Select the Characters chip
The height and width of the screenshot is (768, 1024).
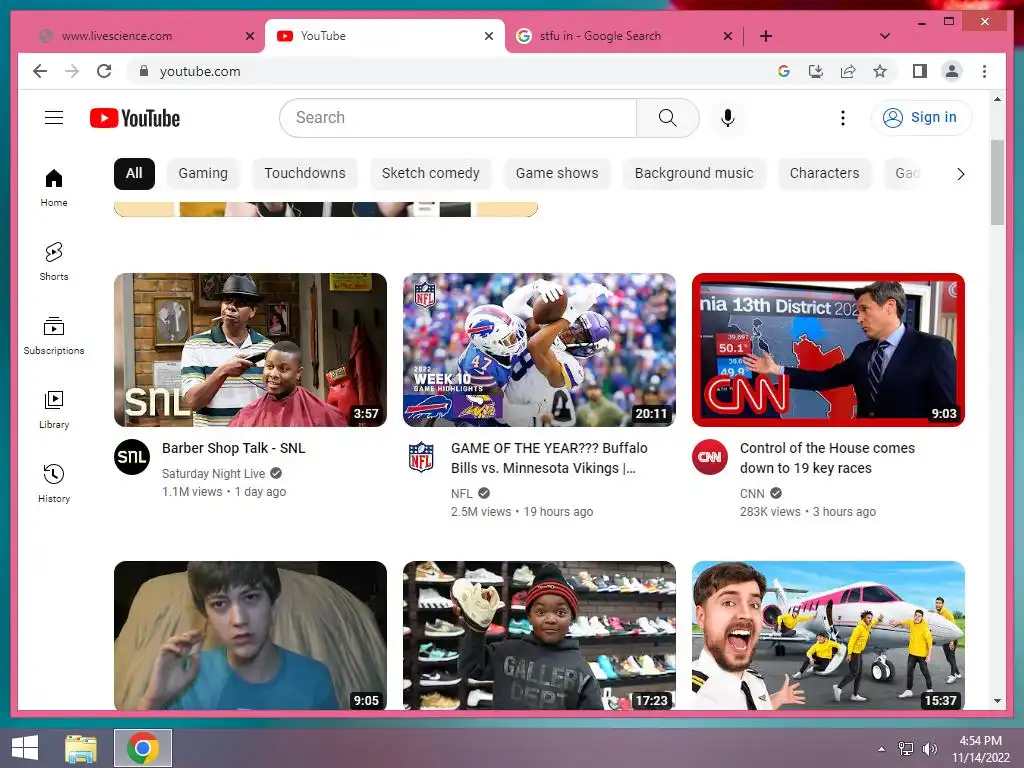pyautogui.click(x=824, y=174)
